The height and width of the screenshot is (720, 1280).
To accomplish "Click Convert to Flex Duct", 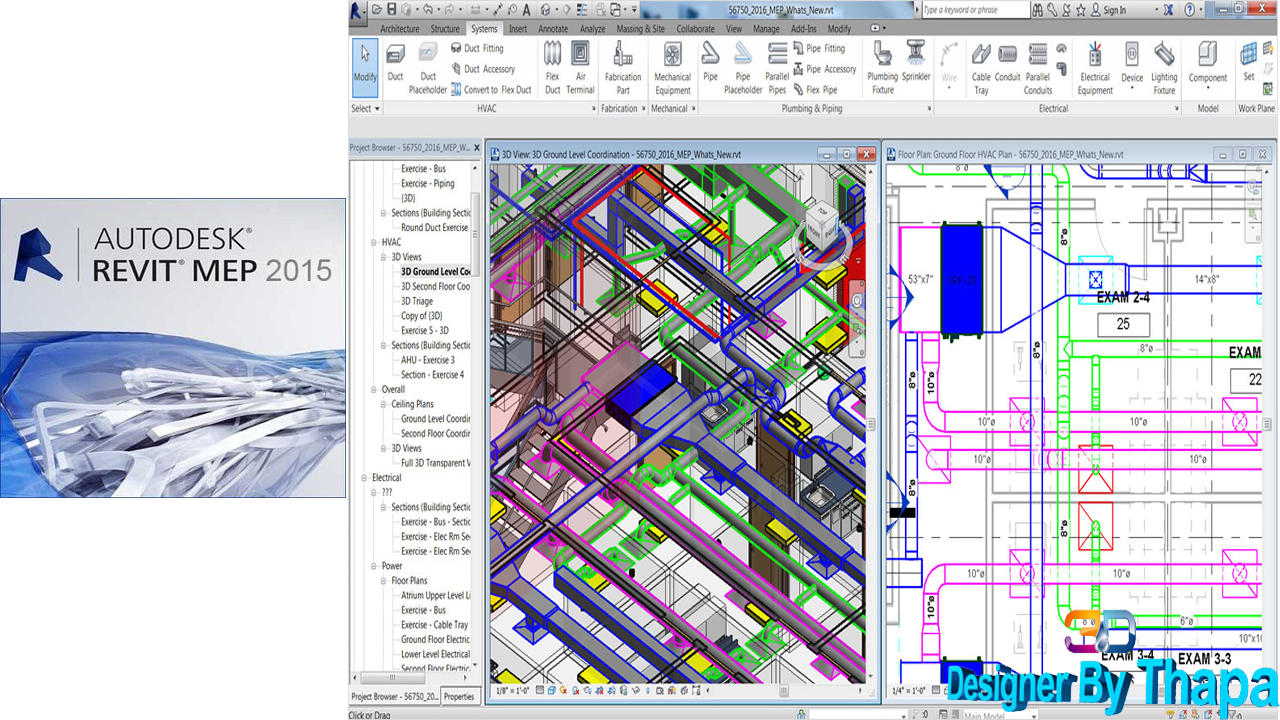I will [489, 89].
